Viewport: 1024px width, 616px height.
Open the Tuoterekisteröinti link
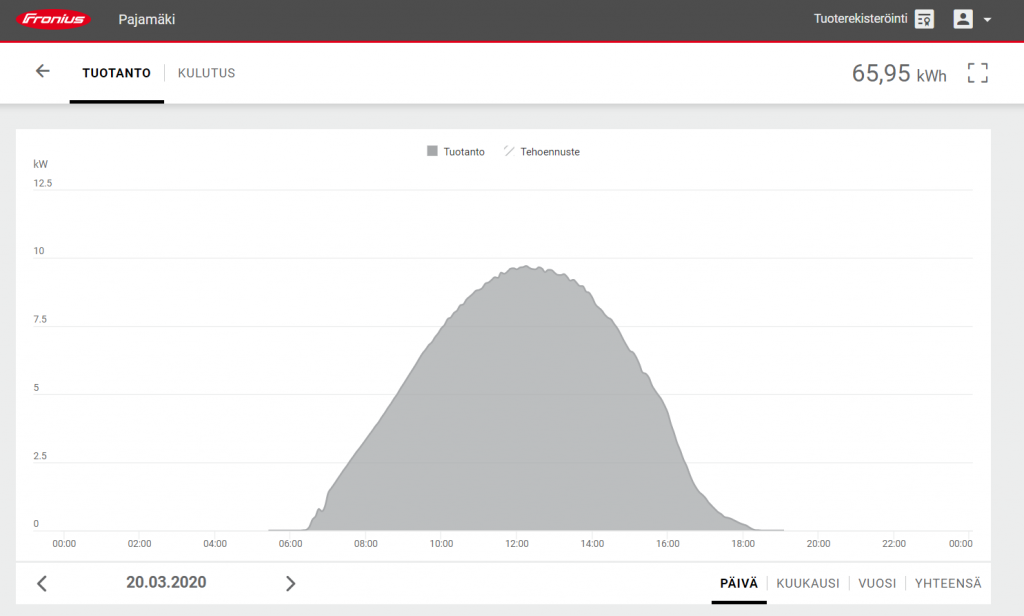click(861, 19)
